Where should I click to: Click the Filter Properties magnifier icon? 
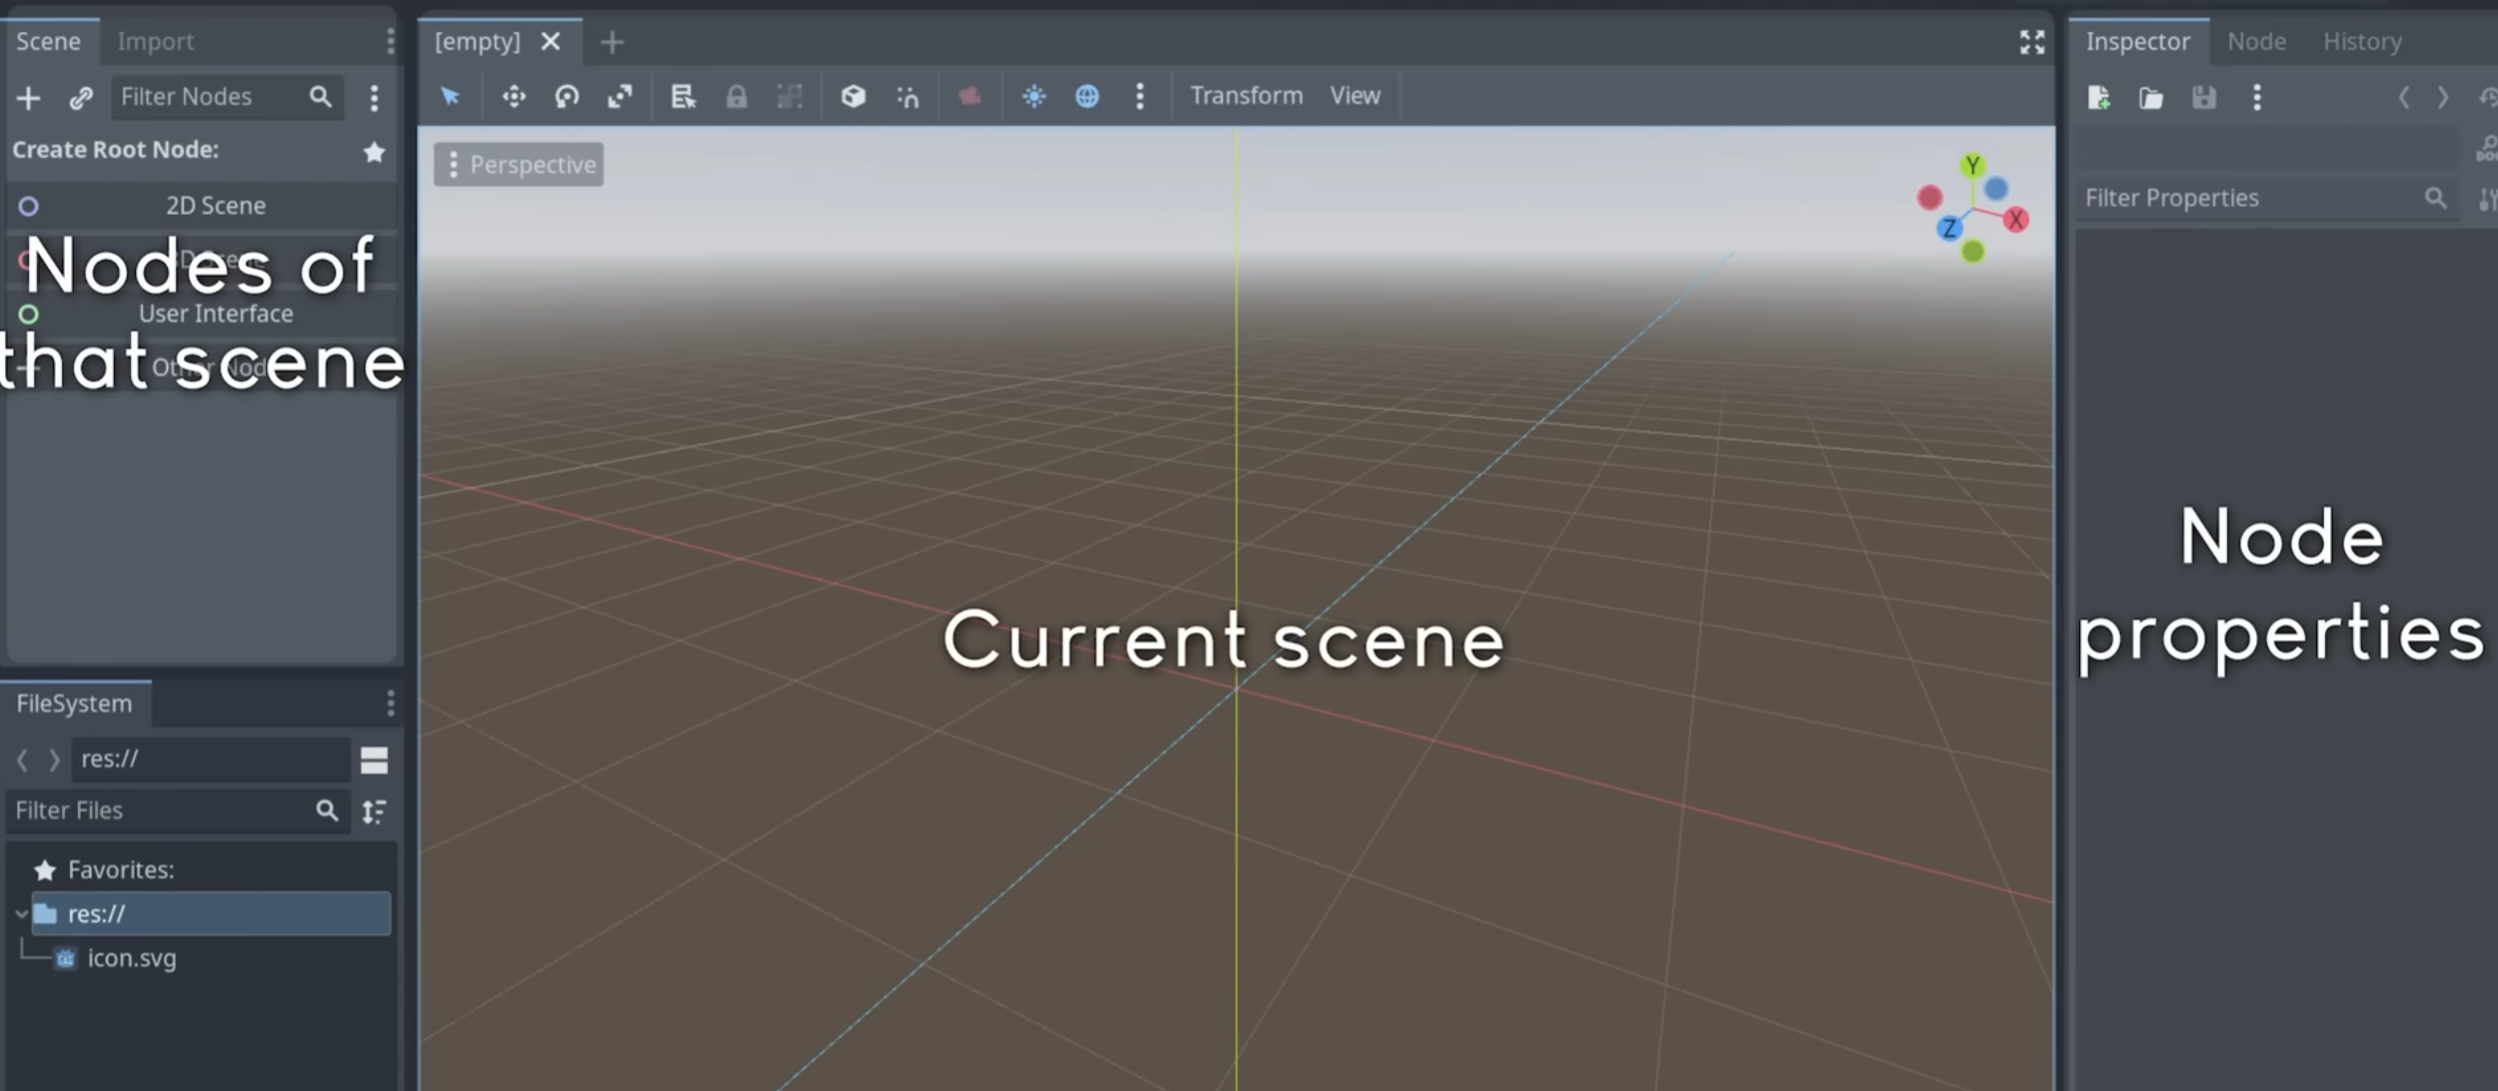2435,198
